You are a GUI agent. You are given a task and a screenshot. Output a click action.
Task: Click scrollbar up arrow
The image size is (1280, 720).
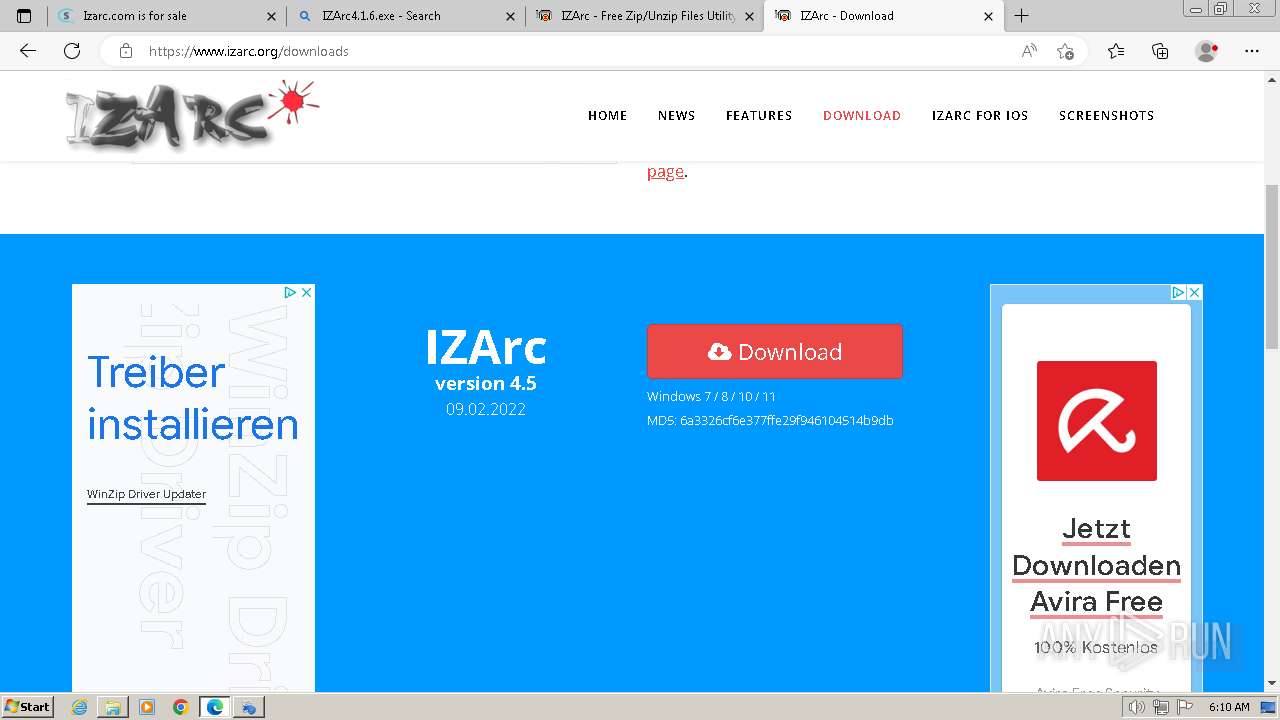point(1272,79)
